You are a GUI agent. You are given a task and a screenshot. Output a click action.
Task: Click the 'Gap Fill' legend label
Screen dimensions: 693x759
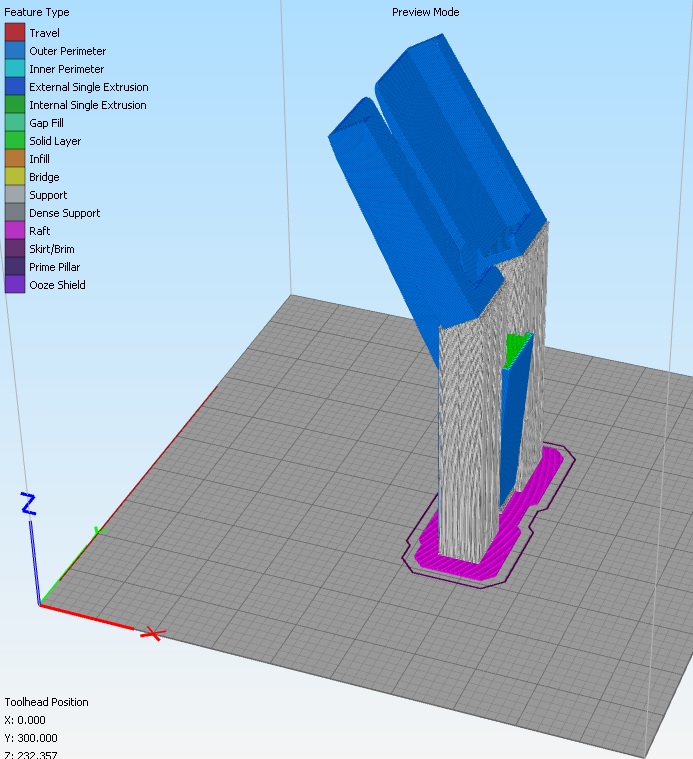click(46, 123)
